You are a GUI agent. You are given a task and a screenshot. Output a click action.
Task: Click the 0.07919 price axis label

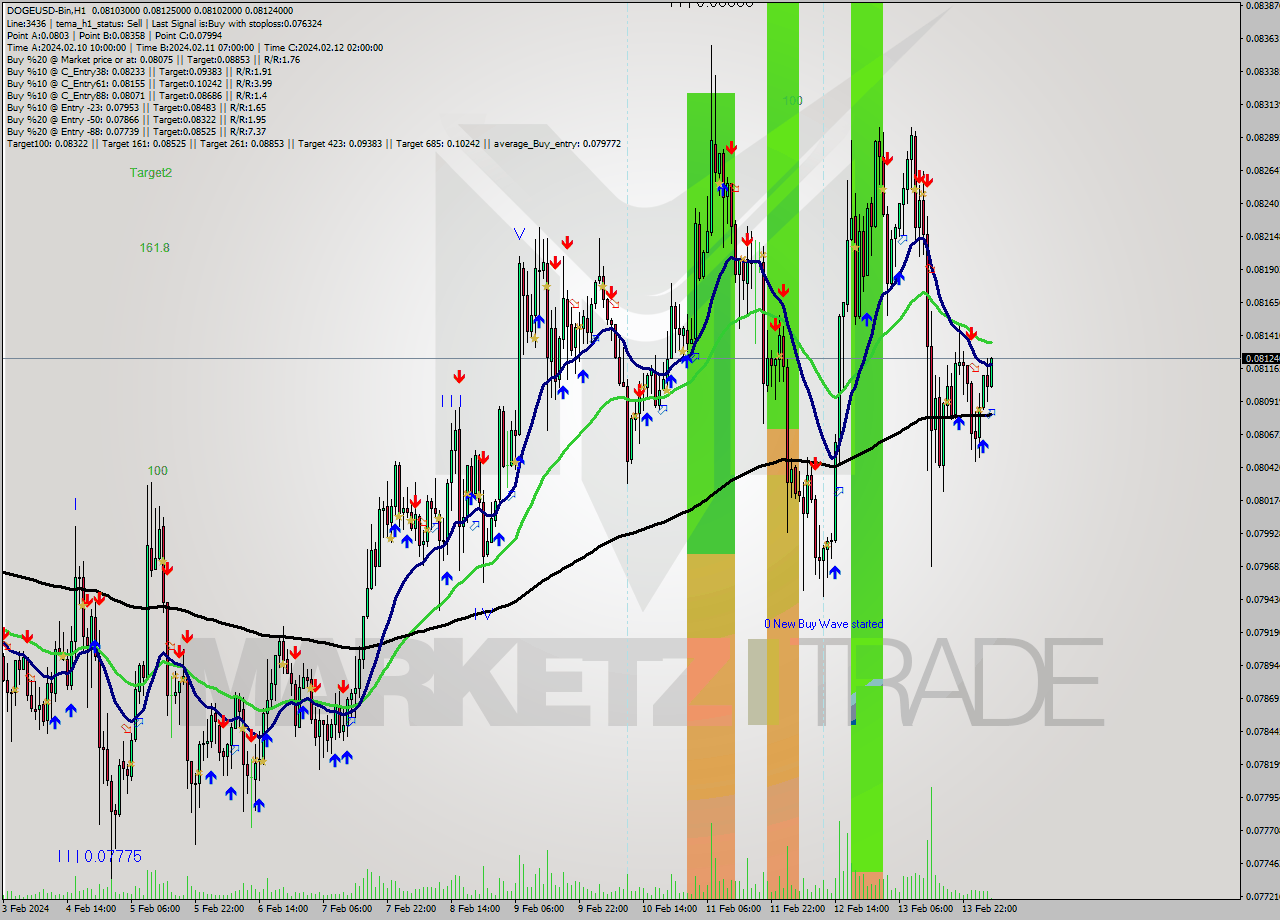point(1261,632)
